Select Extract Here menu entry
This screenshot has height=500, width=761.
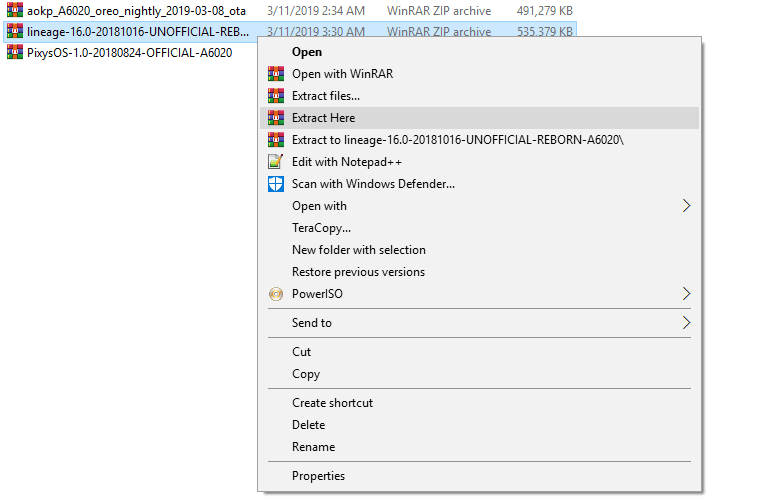(x=480, y=117)
